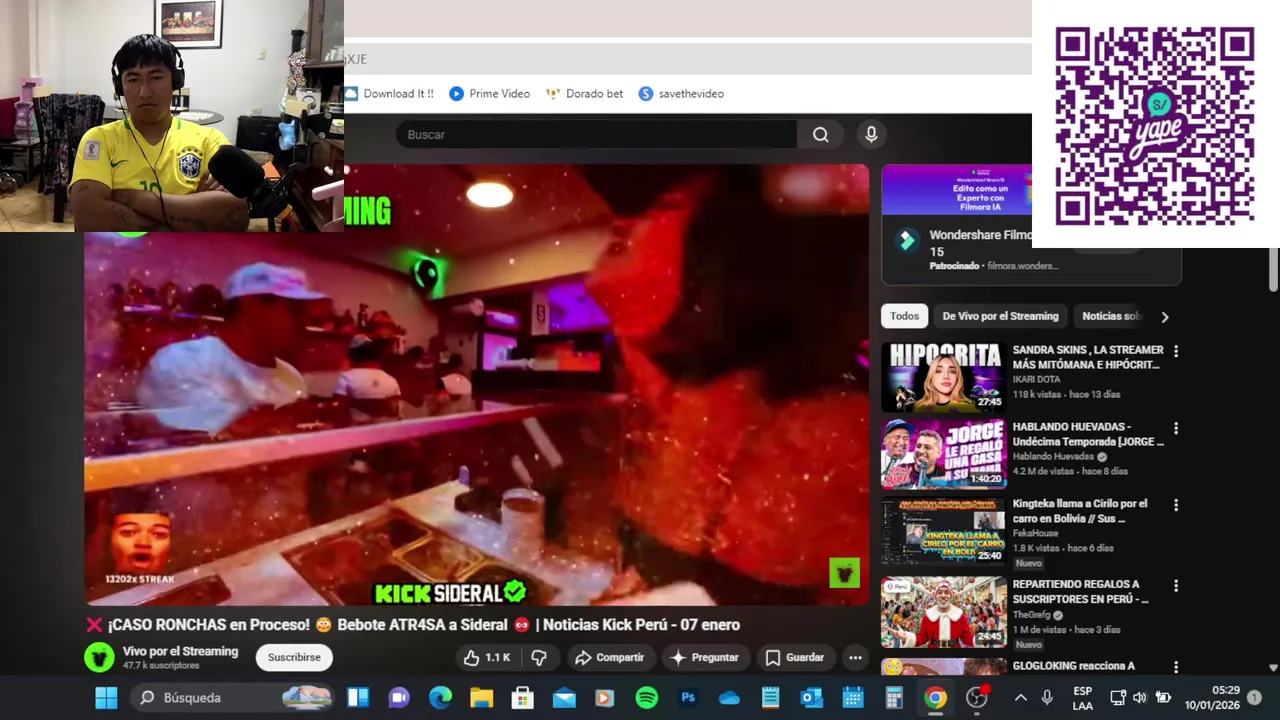Open Outlook from the taskbar

point(811,697)
